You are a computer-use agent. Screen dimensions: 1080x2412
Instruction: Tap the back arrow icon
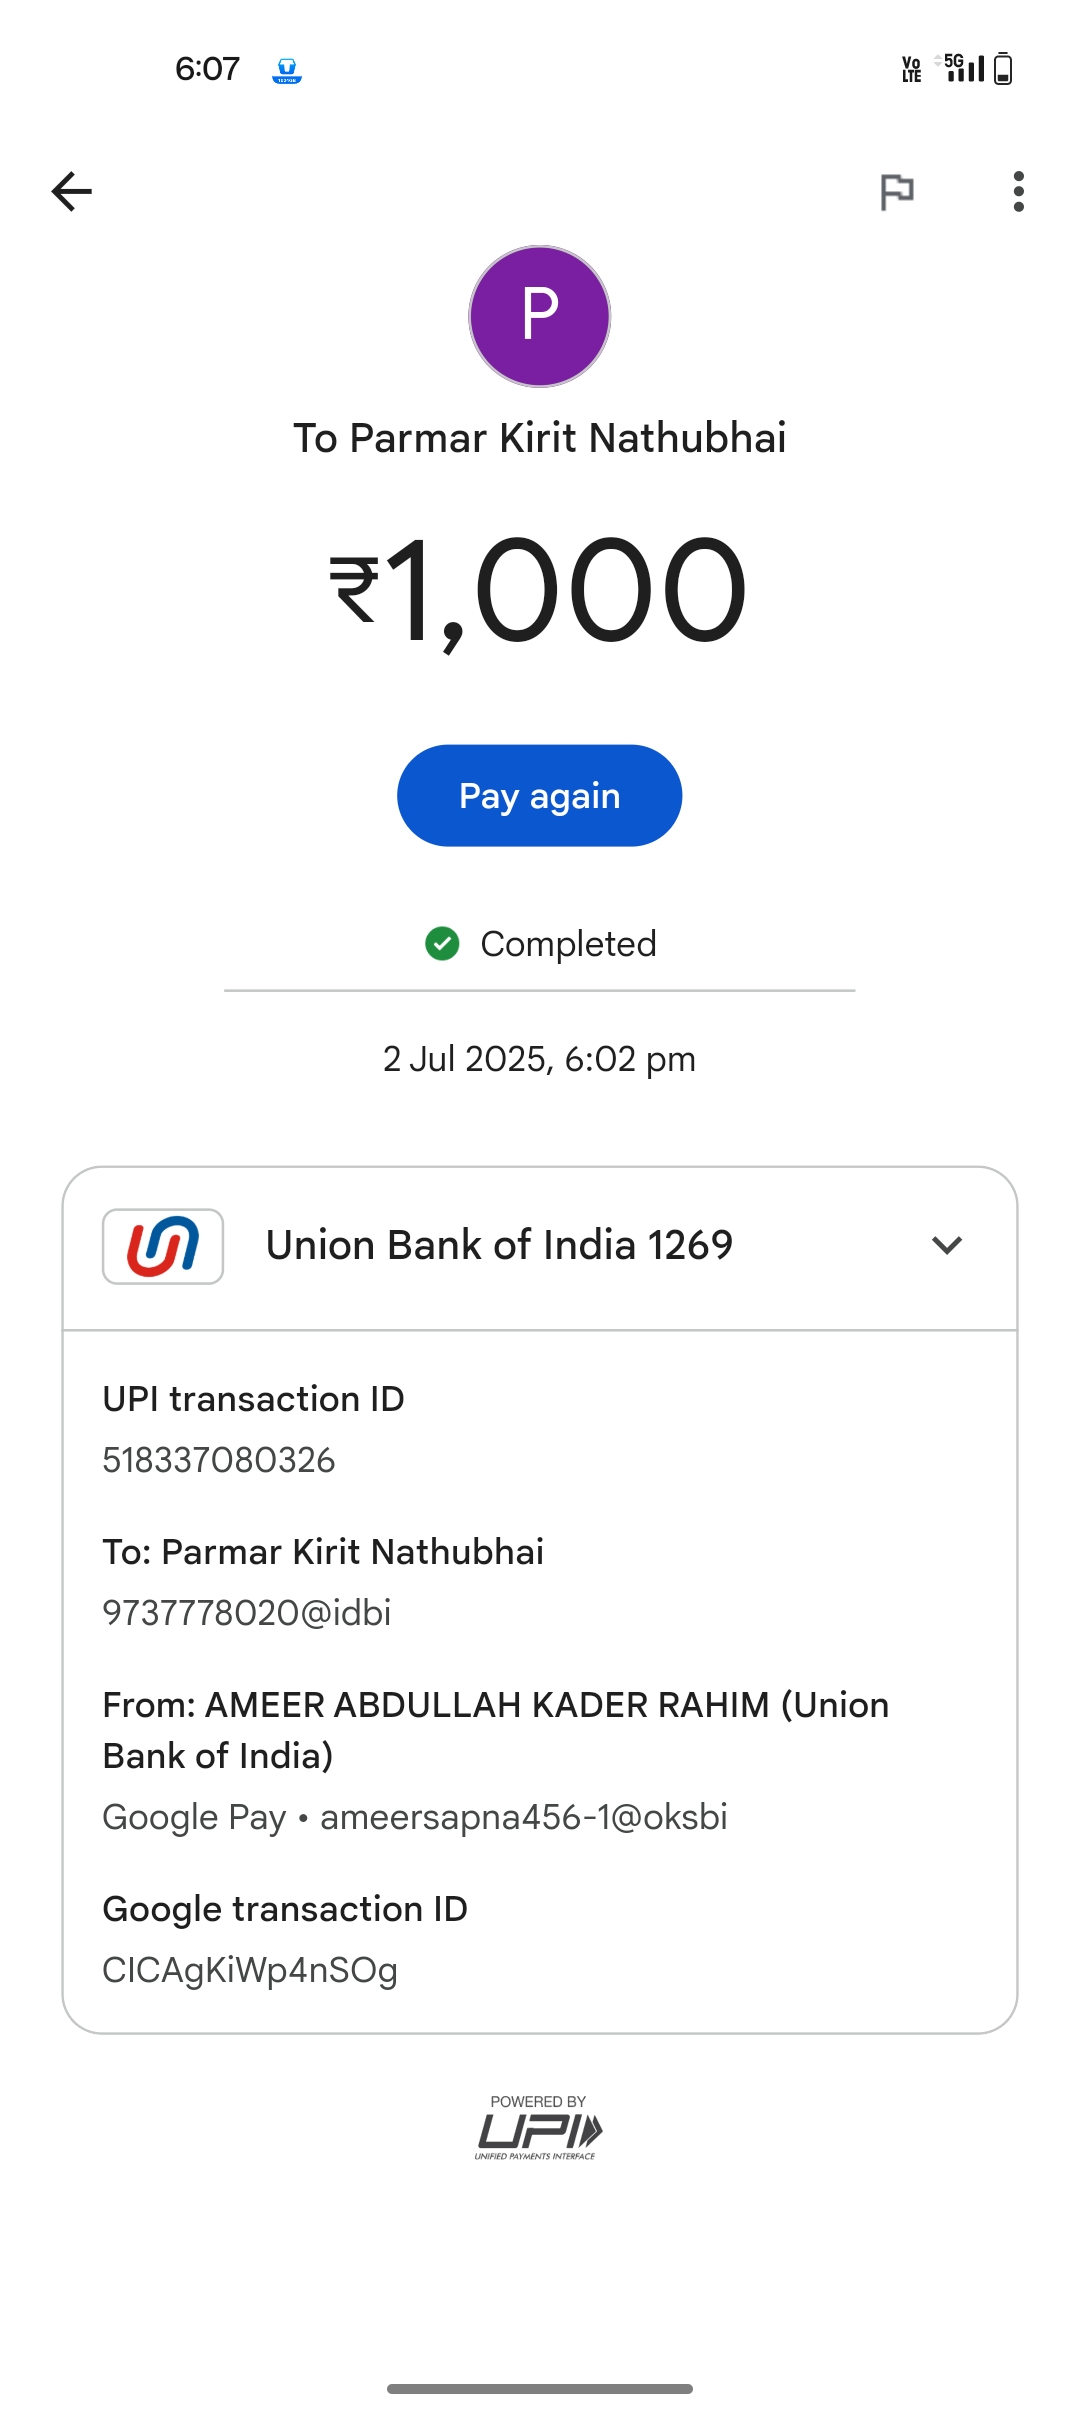(72, 191)
